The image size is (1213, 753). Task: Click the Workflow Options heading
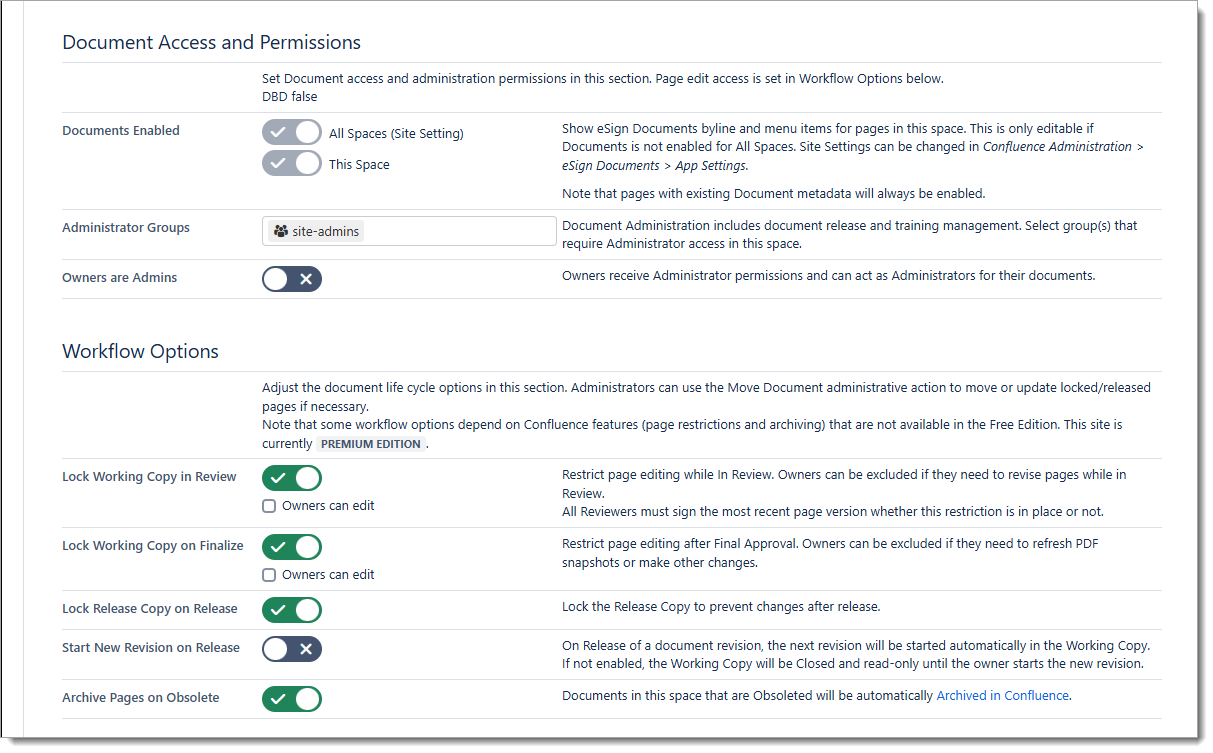click(140, 352)
